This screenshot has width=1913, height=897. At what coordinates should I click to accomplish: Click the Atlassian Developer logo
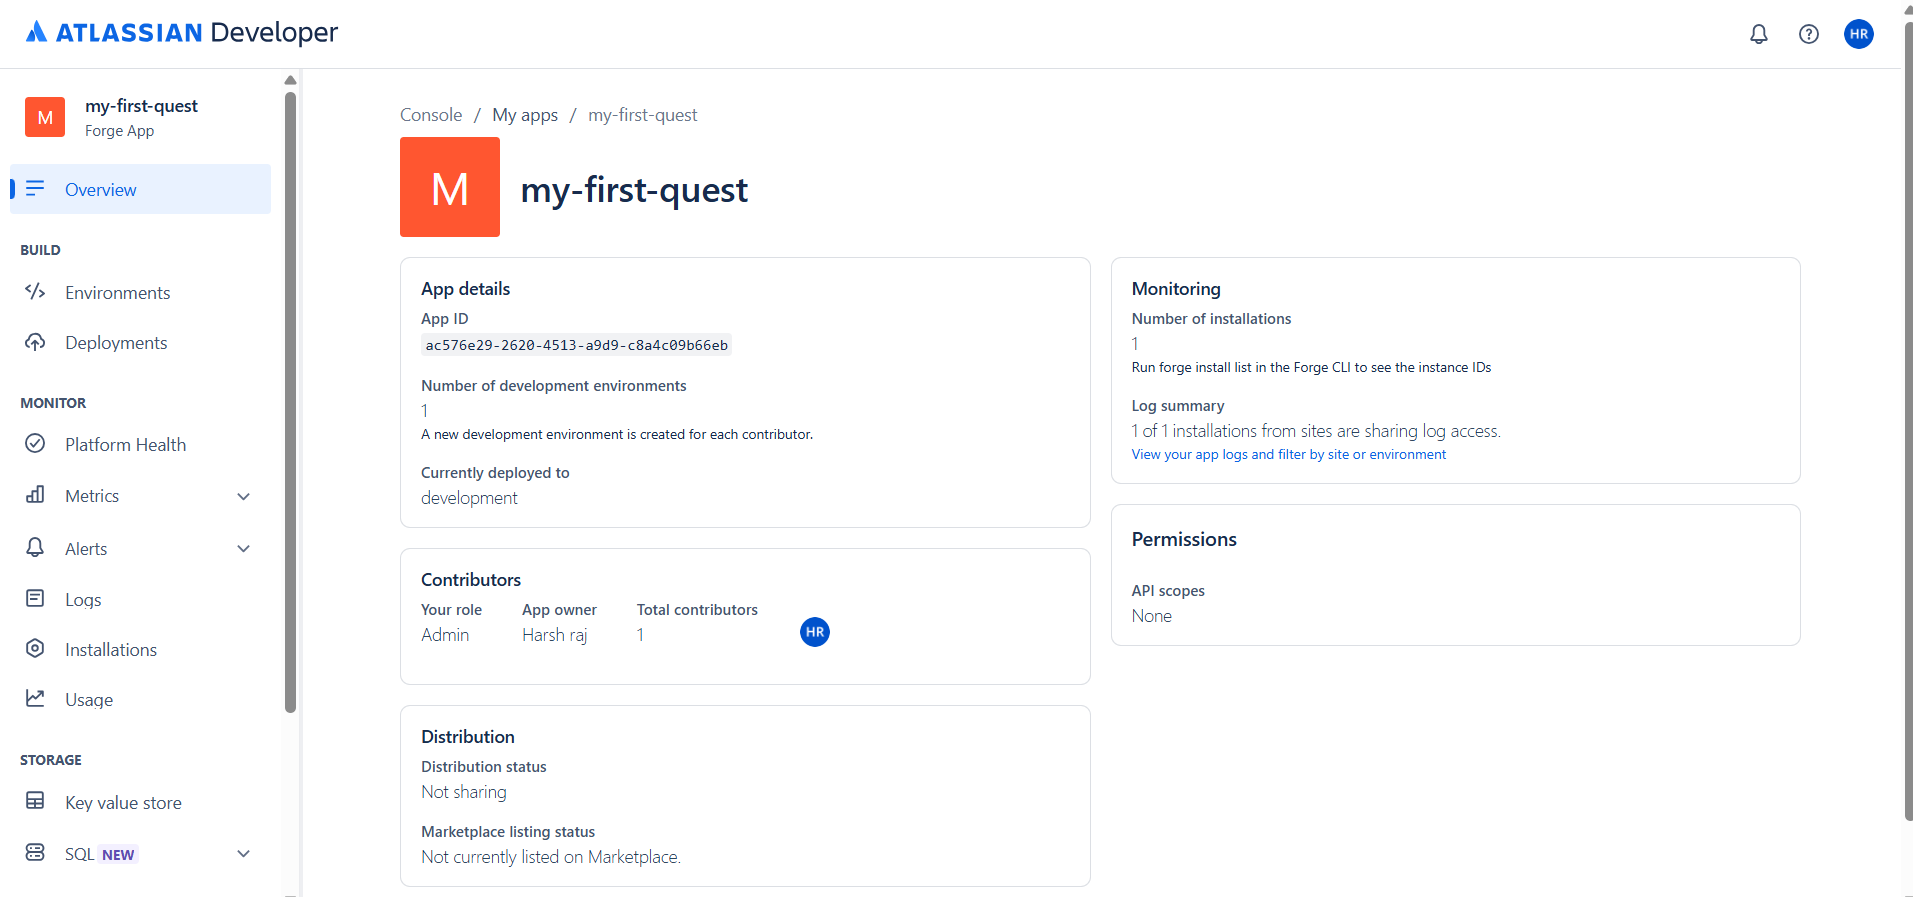click(x=182, y=33)
